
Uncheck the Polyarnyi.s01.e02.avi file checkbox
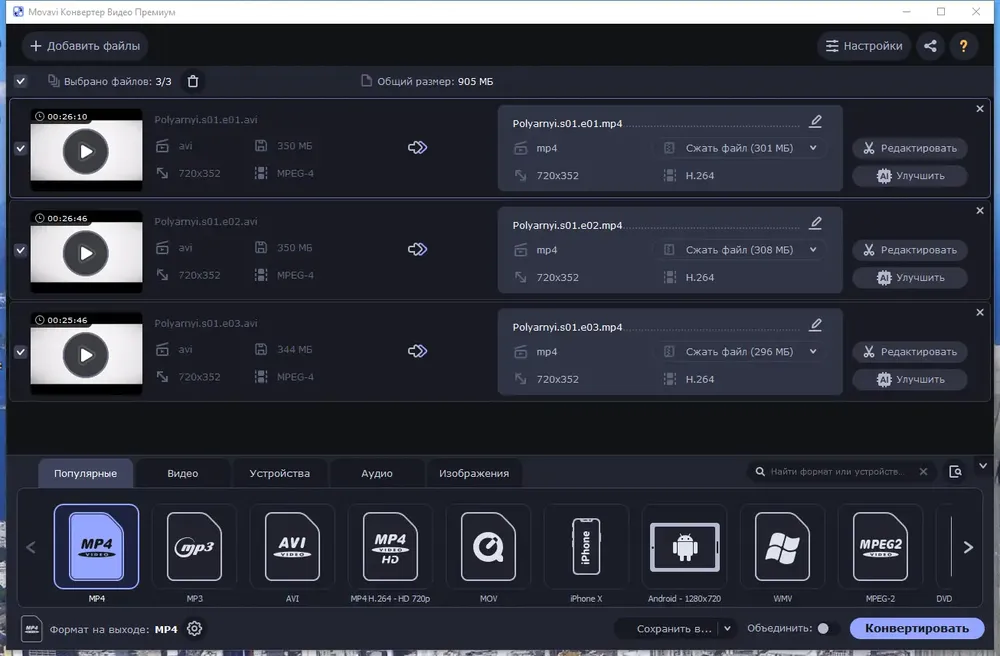tap(20, 250)
